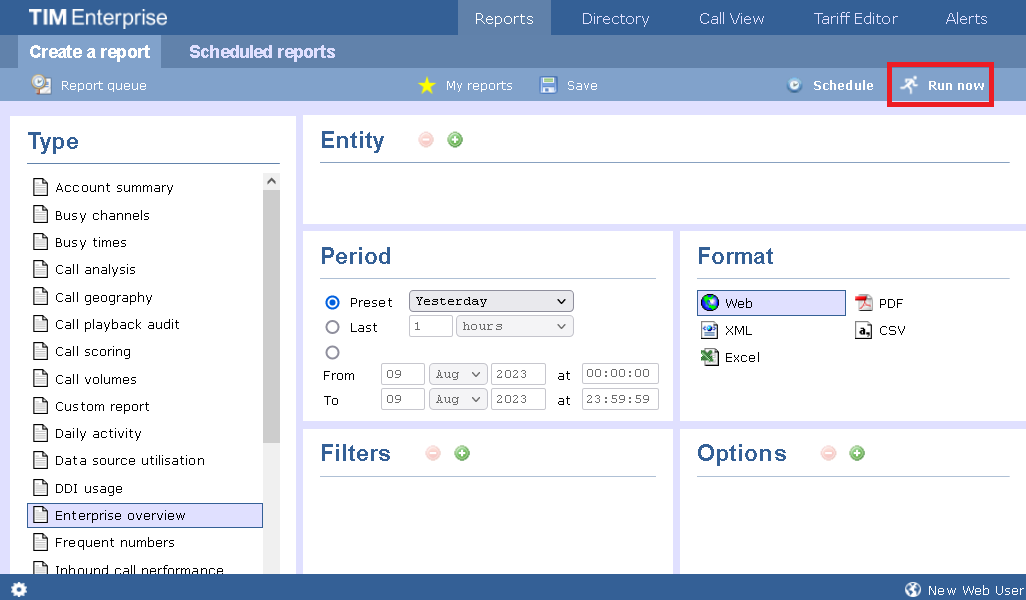Screen dimensions: 1026x600
Task: Click the start time field showing 00:00:00
Action: (620, 374)
